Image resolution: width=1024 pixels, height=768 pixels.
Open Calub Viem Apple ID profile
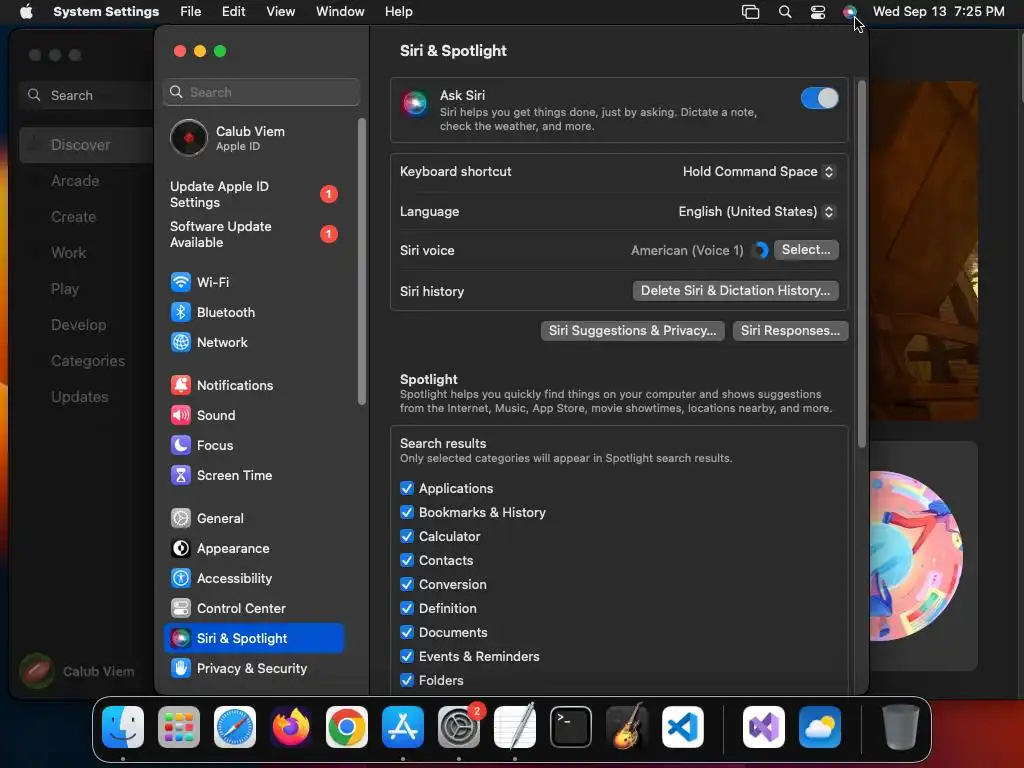click(253, 138)
